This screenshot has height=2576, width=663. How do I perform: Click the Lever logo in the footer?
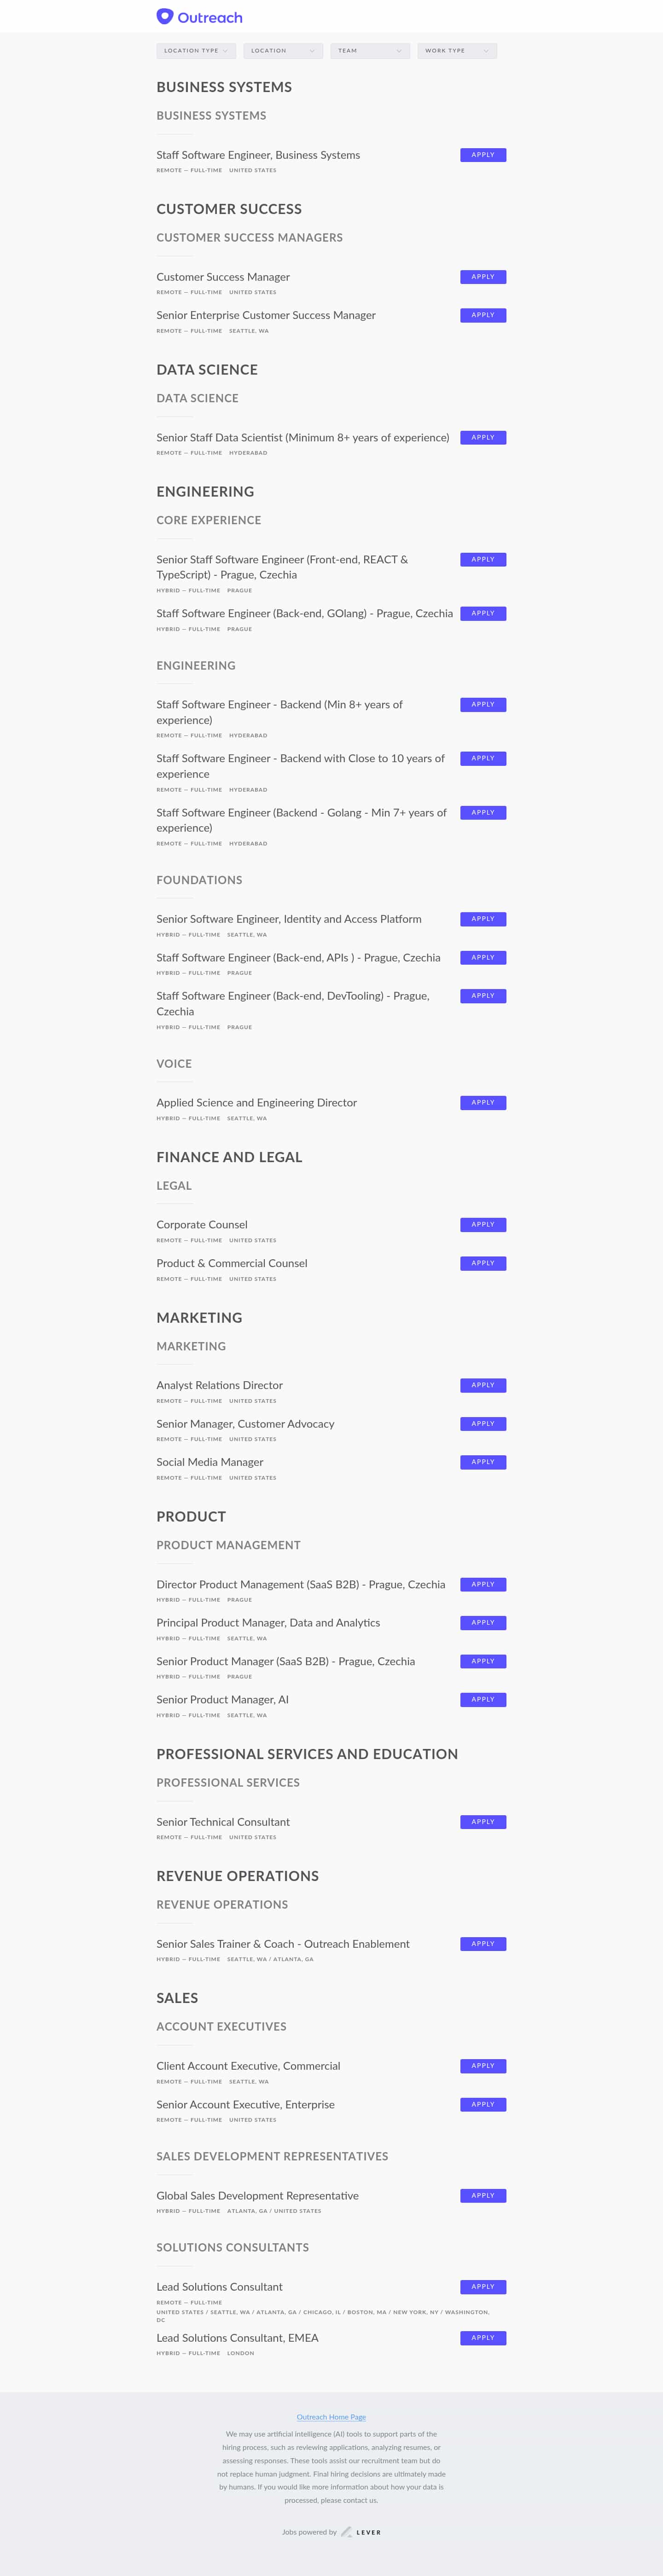click(x=364, y=2531)
